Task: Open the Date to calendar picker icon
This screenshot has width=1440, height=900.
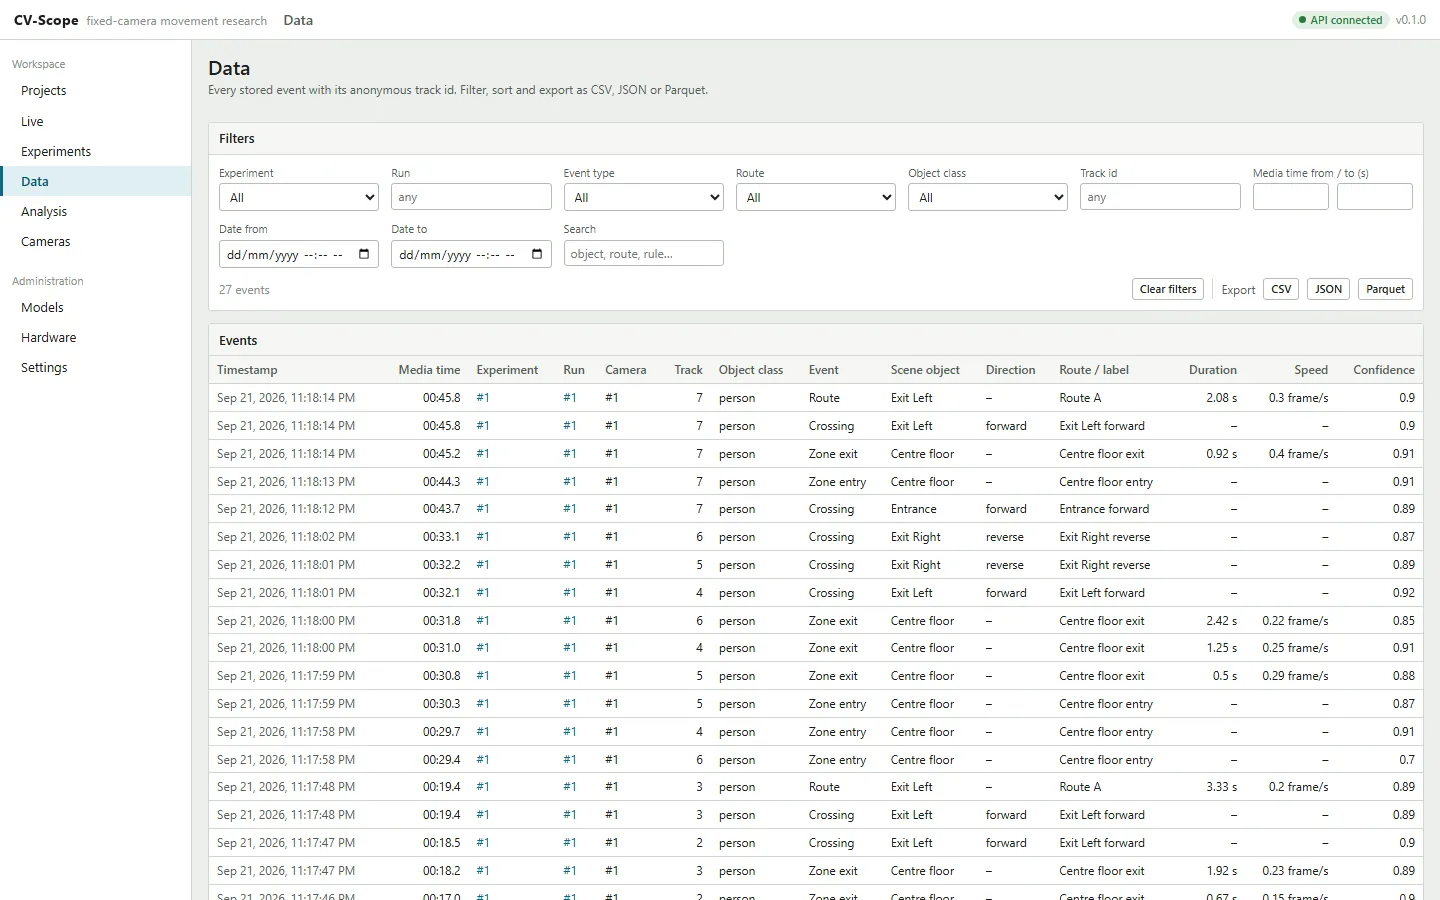Action: pyautogui.click(x=537, y=254)
